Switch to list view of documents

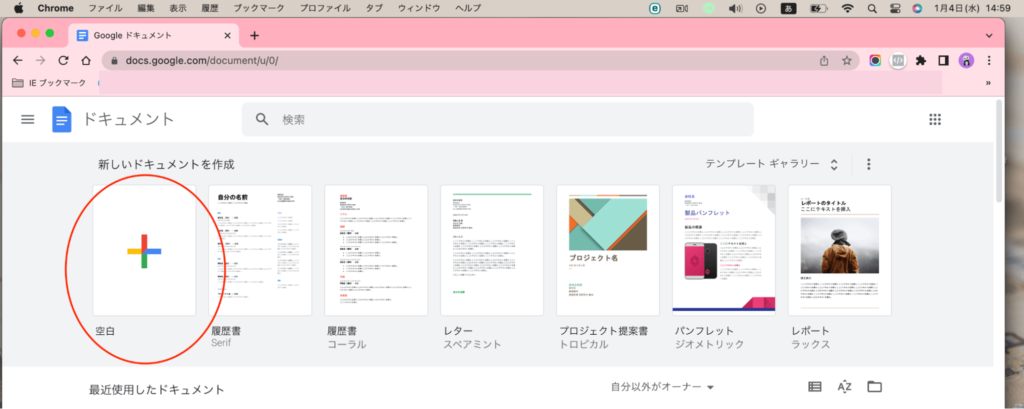coord(815,387)
